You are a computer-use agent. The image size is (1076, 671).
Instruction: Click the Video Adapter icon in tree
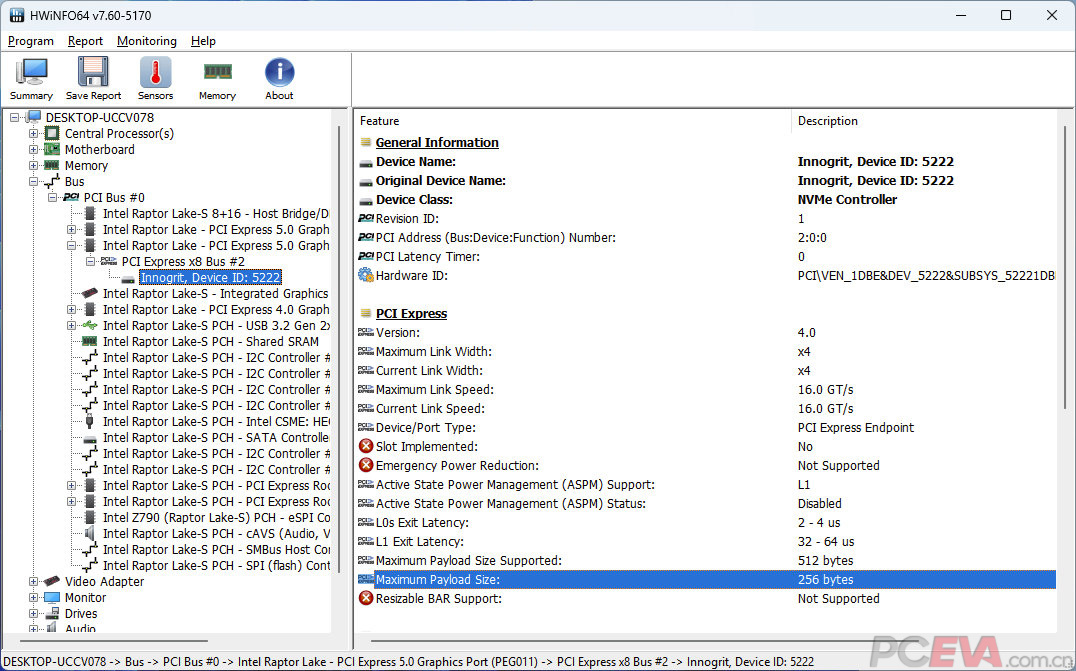coord(52,582)
